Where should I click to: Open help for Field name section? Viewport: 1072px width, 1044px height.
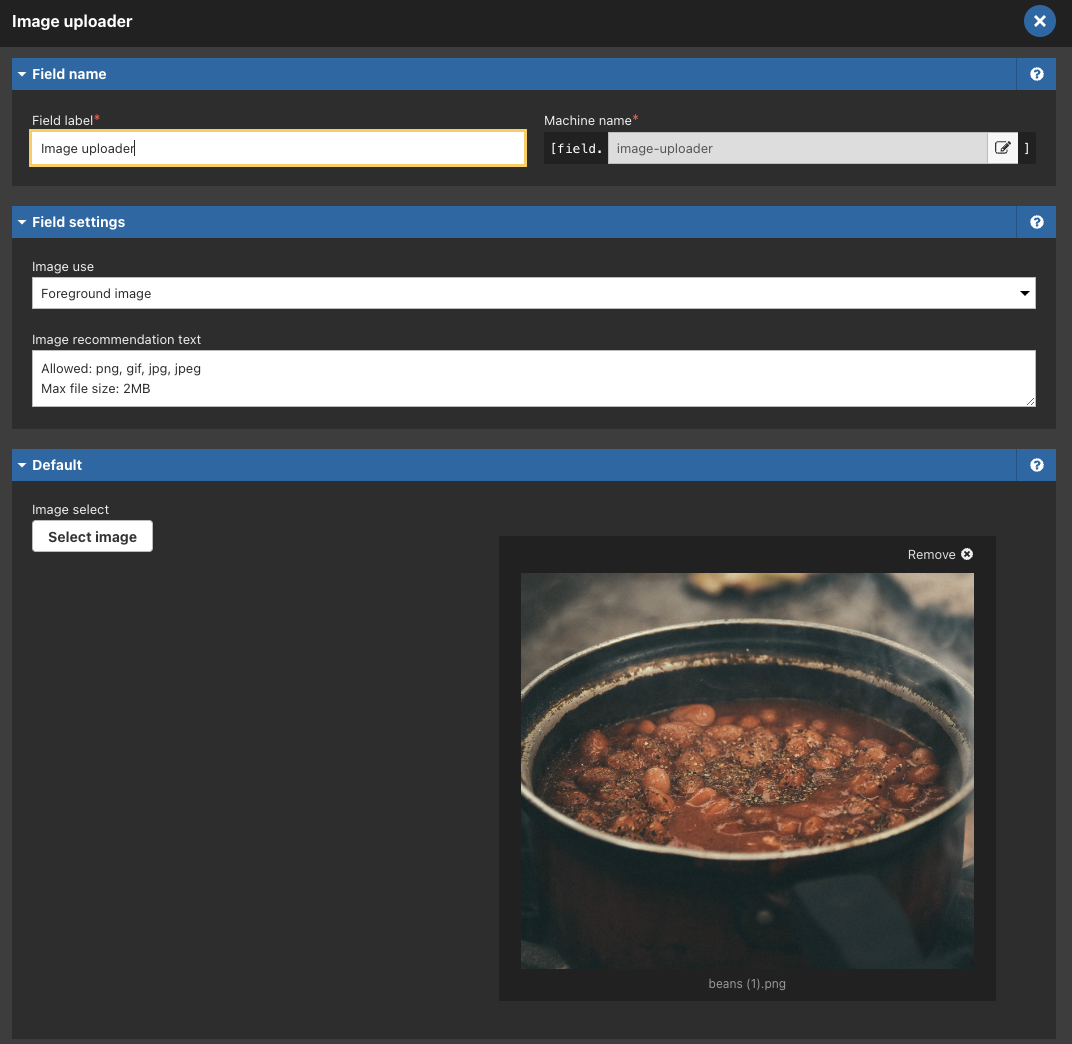pyautogui.click(x=1036, y=74)
